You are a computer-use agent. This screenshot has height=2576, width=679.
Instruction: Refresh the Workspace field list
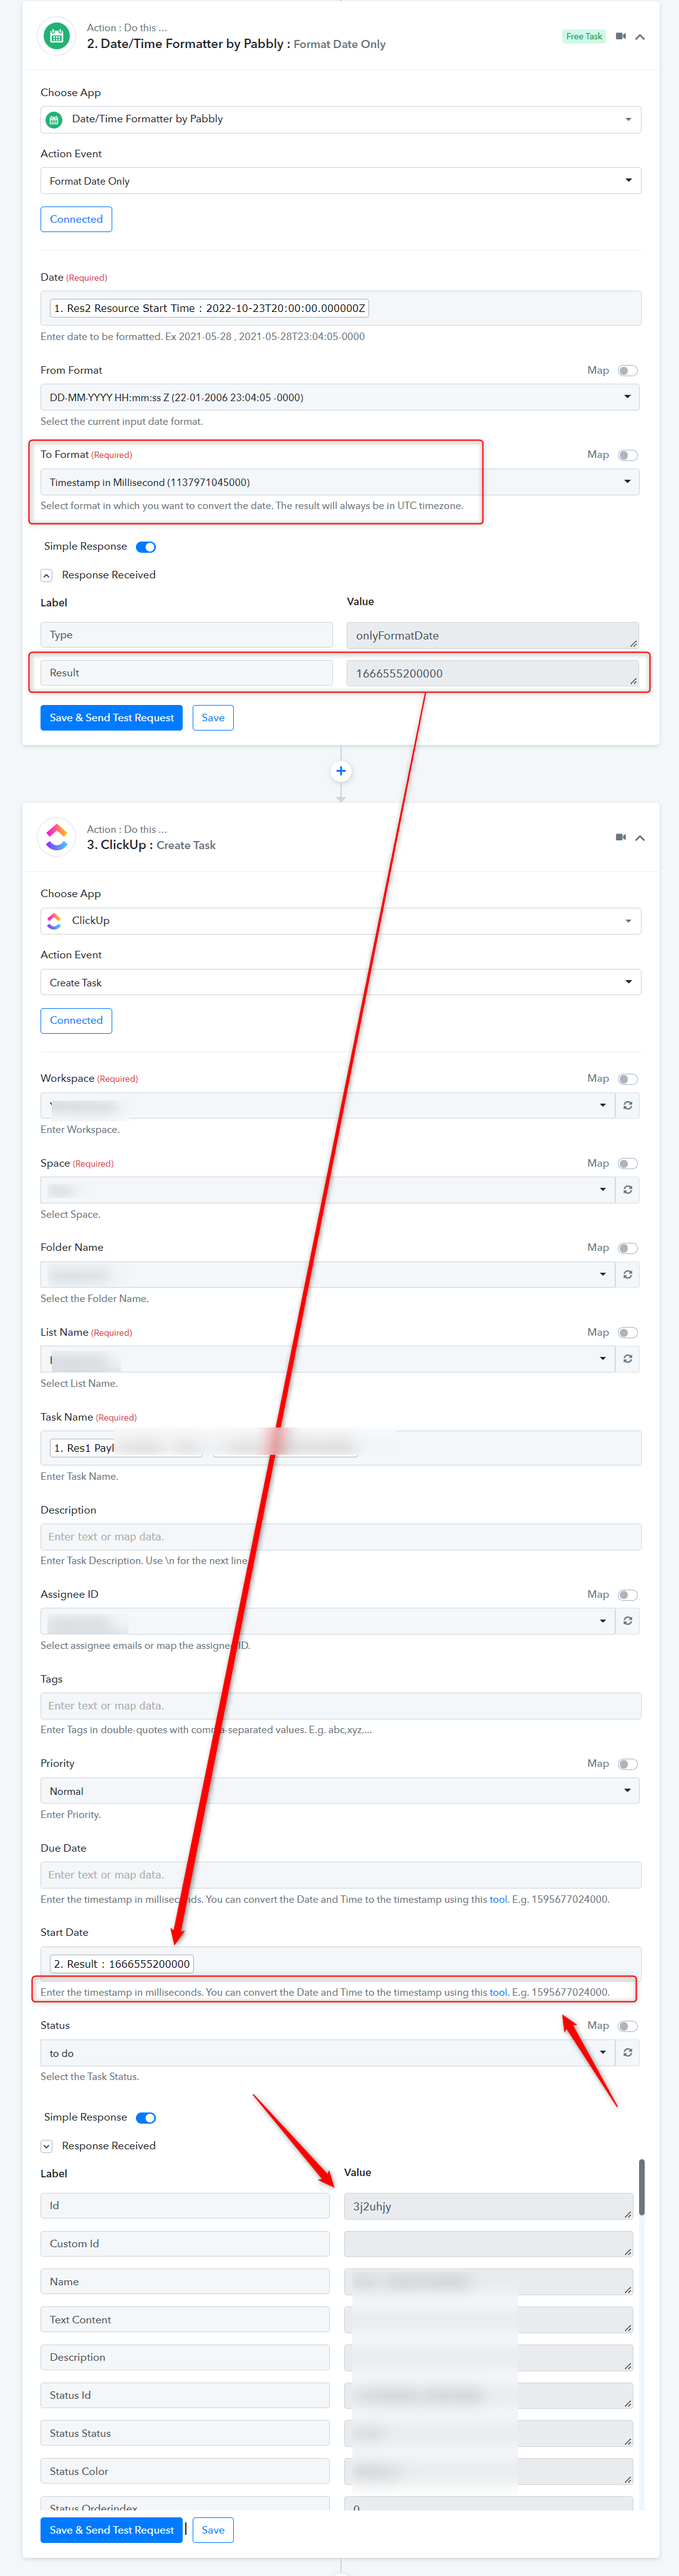click(x=628, y=1106)
